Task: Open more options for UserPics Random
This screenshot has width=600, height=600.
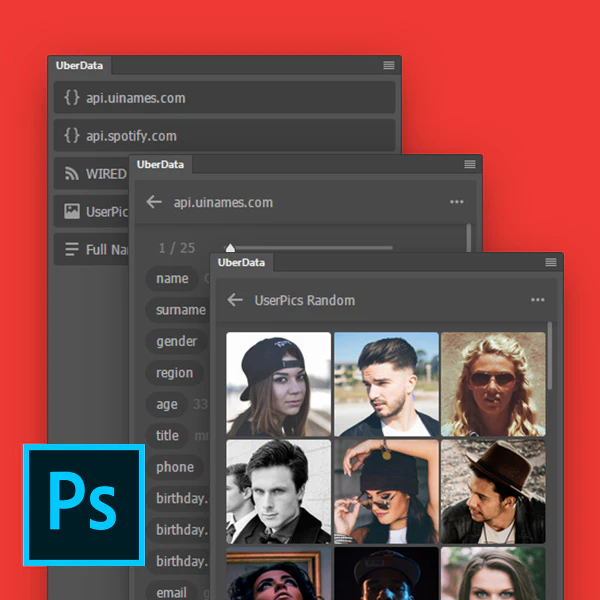Action: pyautogui.click(x=538, y=300)
